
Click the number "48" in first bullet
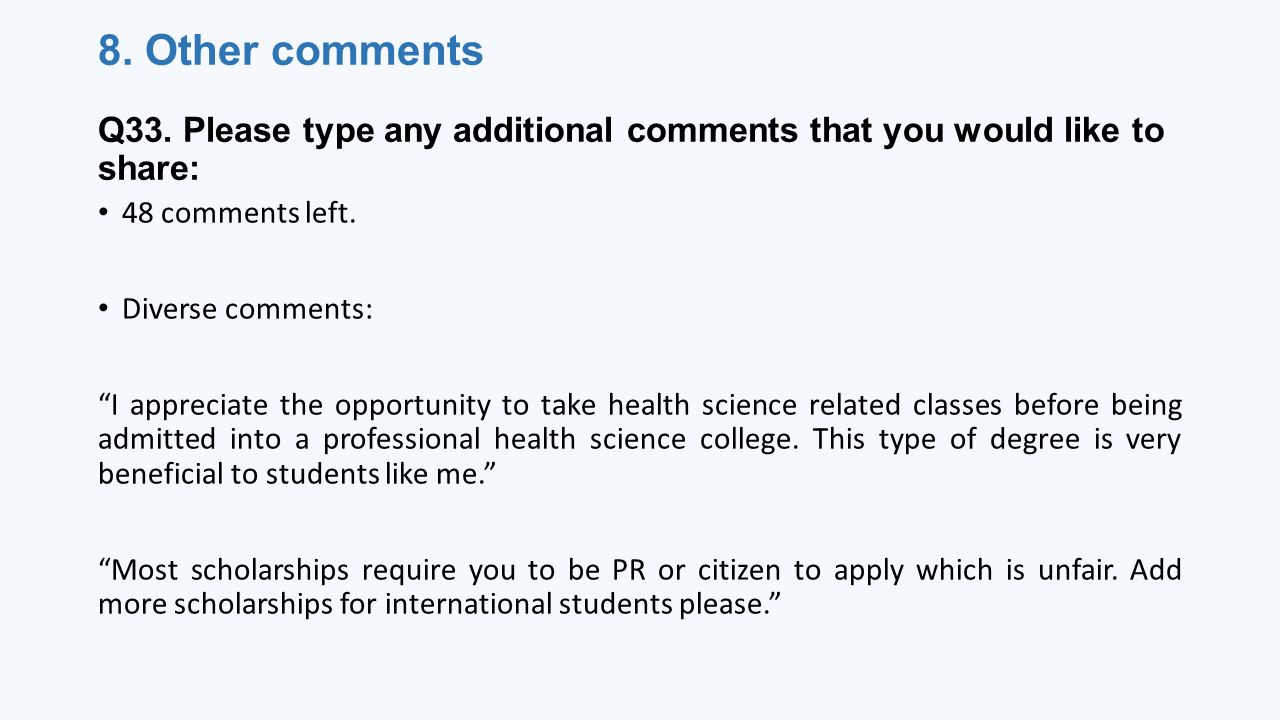(137, 213)
